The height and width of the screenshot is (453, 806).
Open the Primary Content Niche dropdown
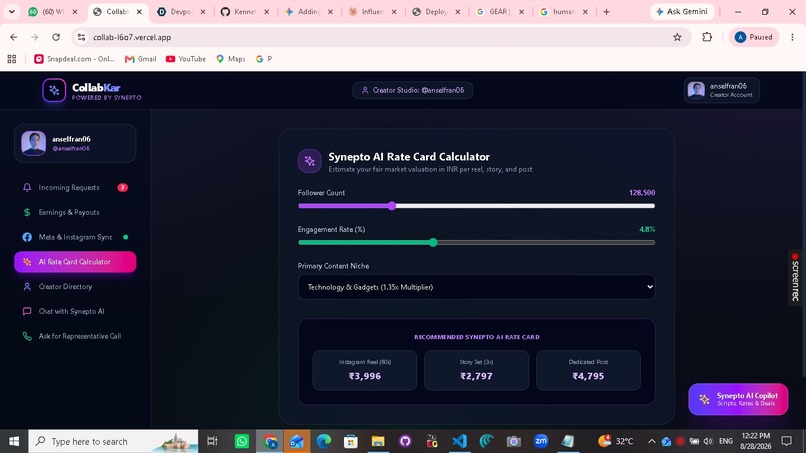point(477,287)
